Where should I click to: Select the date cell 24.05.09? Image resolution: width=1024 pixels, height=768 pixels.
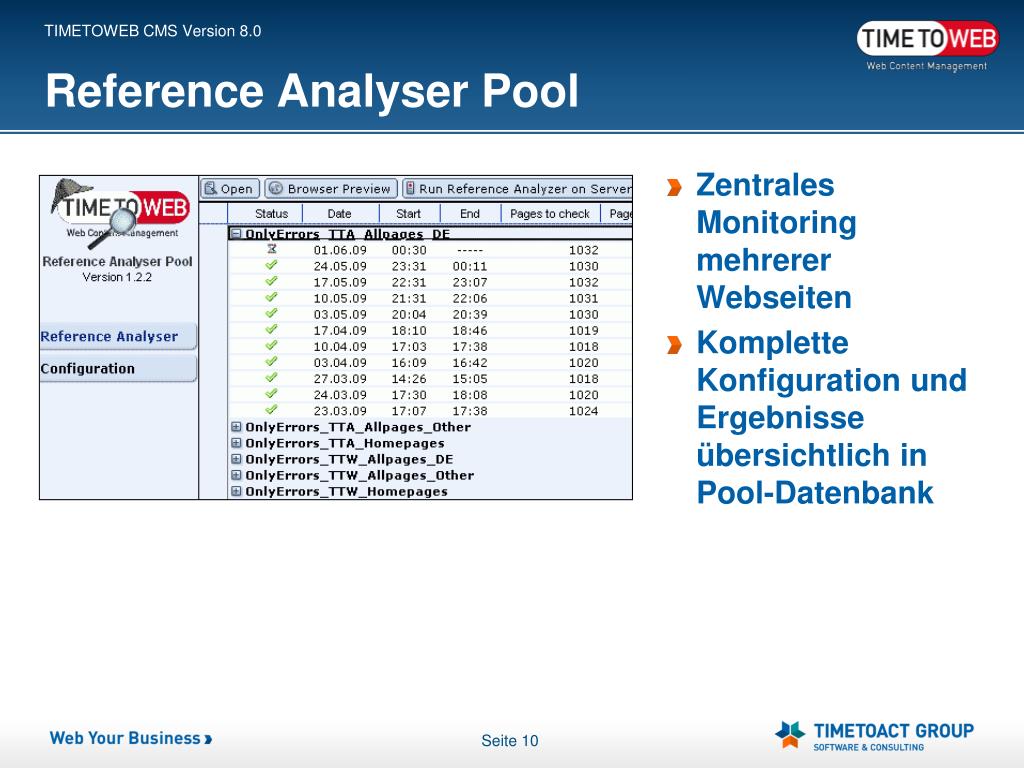tap(340, 266)
